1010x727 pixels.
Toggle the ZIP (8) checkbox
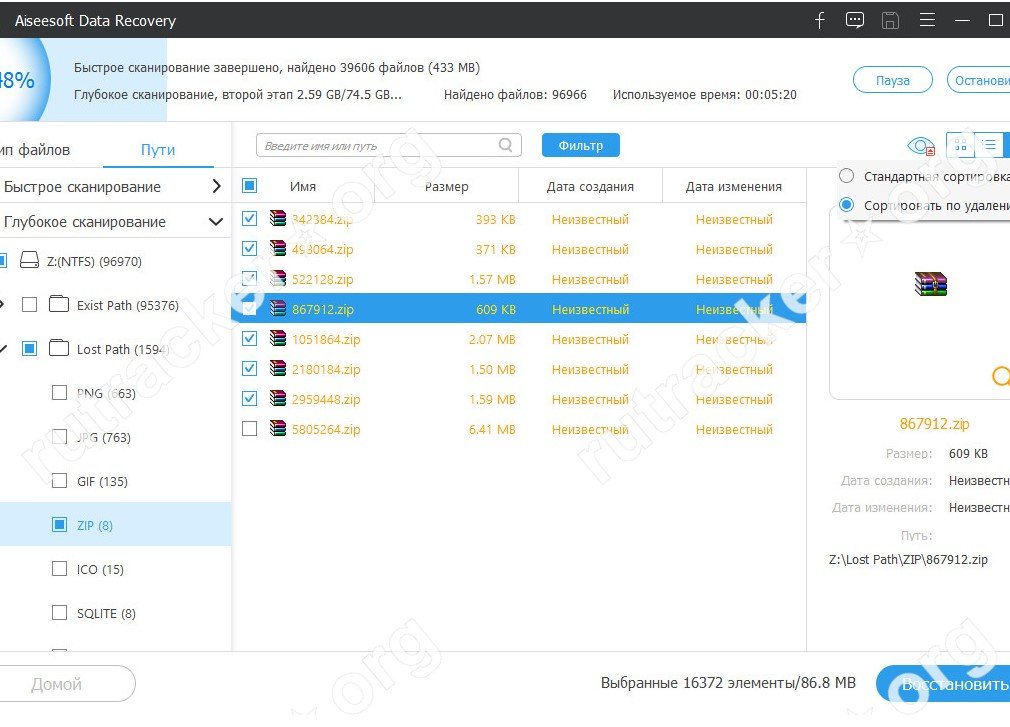pos(59,525)
